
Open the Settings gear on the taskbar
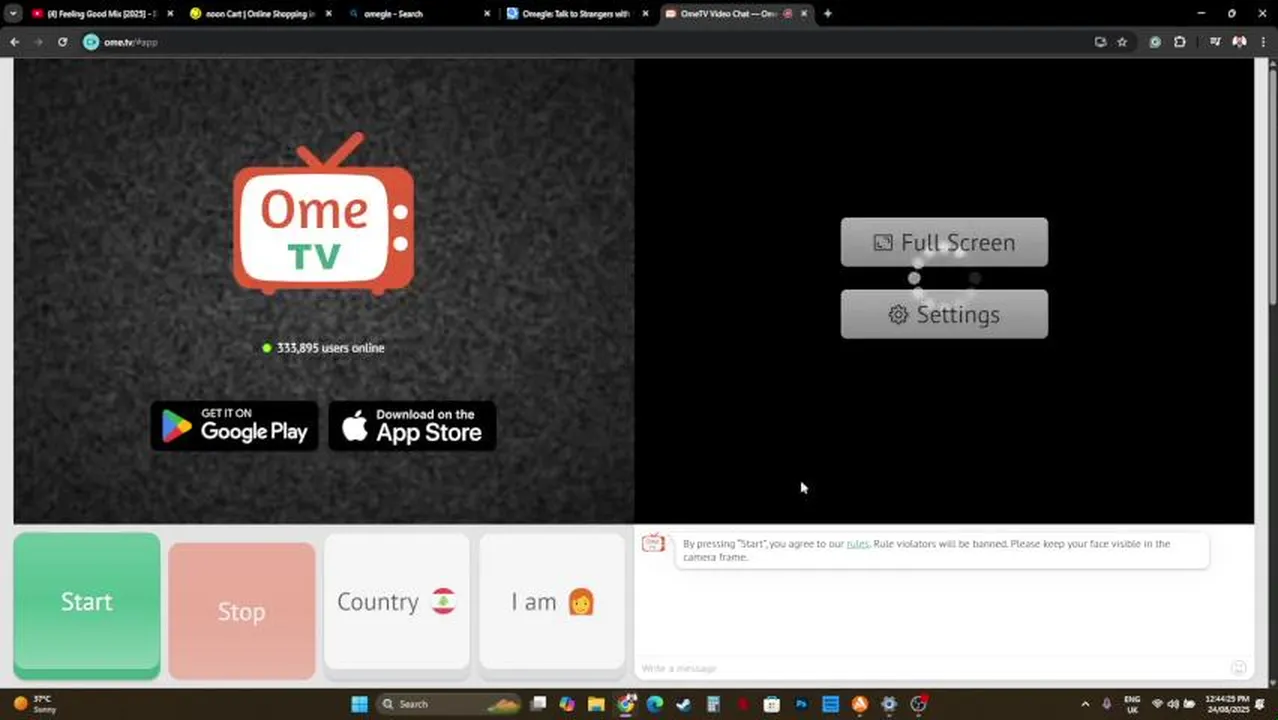click(889, 704)
